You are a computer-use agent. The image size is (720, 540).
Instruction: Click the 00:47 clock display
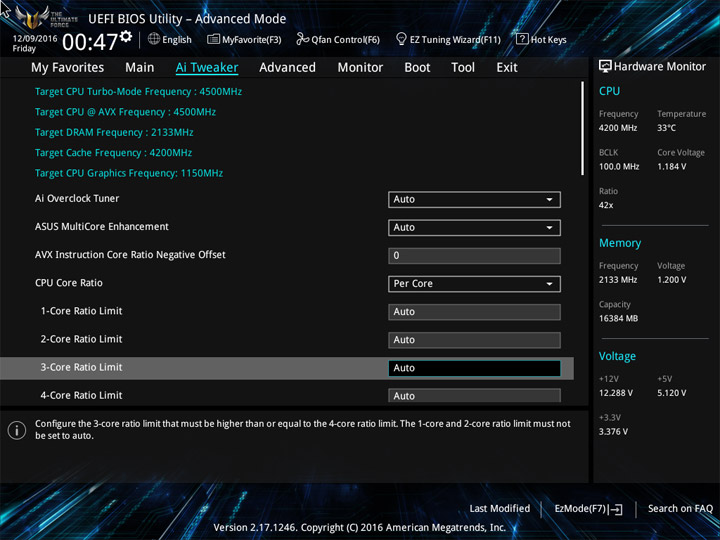[90, 42]
